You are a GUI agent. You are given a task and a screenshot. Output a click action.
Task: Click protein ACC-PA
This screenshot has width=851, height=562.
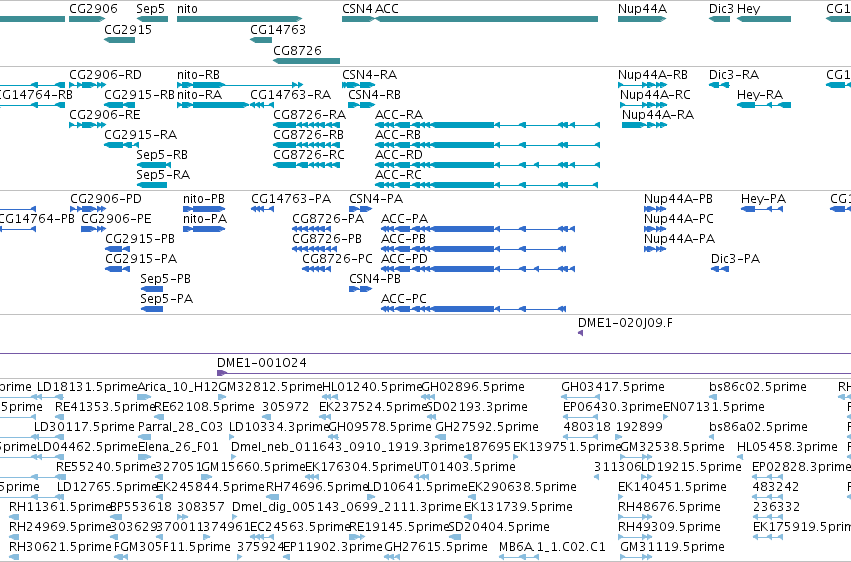pyautogui.click(x=404, y=219)
